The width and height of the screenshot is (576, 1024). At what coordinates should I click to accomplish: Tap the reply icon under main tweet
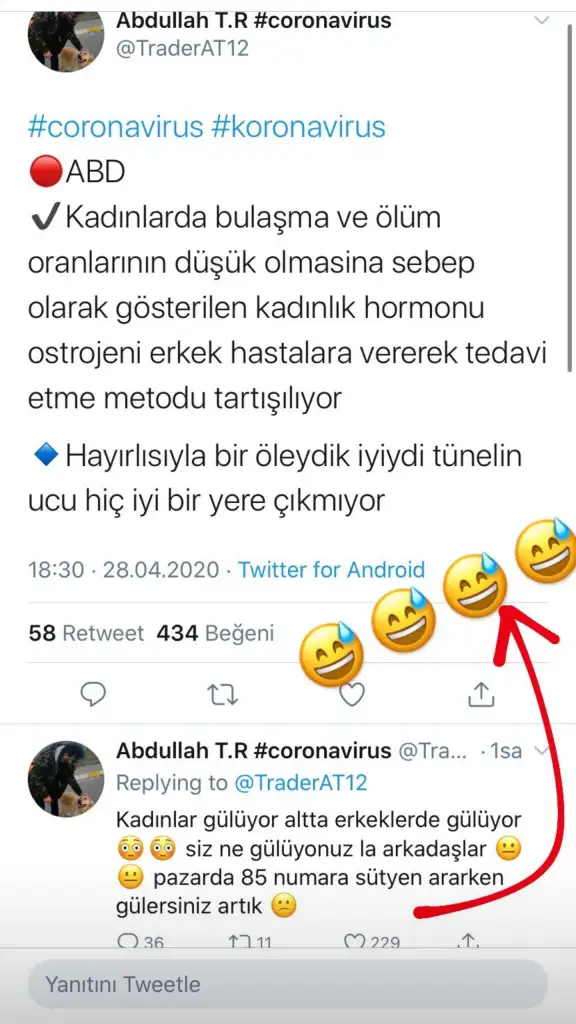93,694
